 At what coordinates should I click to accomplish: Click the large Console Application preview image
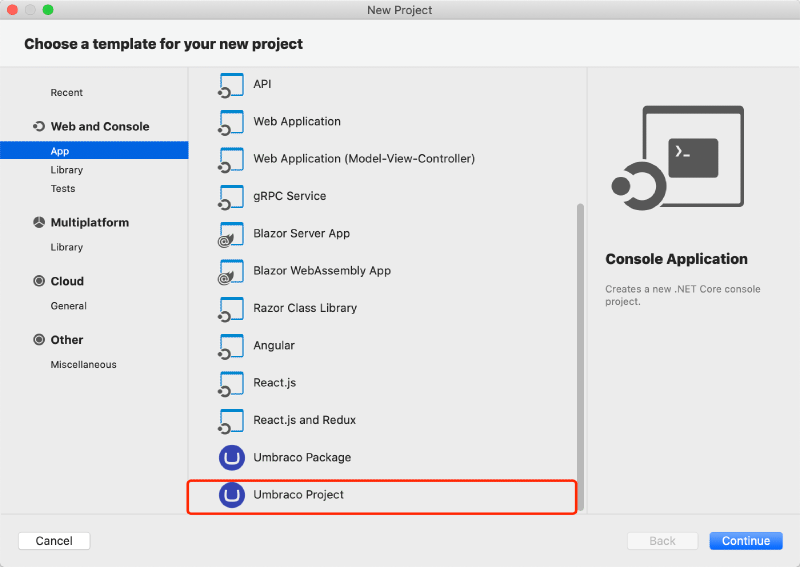click(x=678, y=158)
